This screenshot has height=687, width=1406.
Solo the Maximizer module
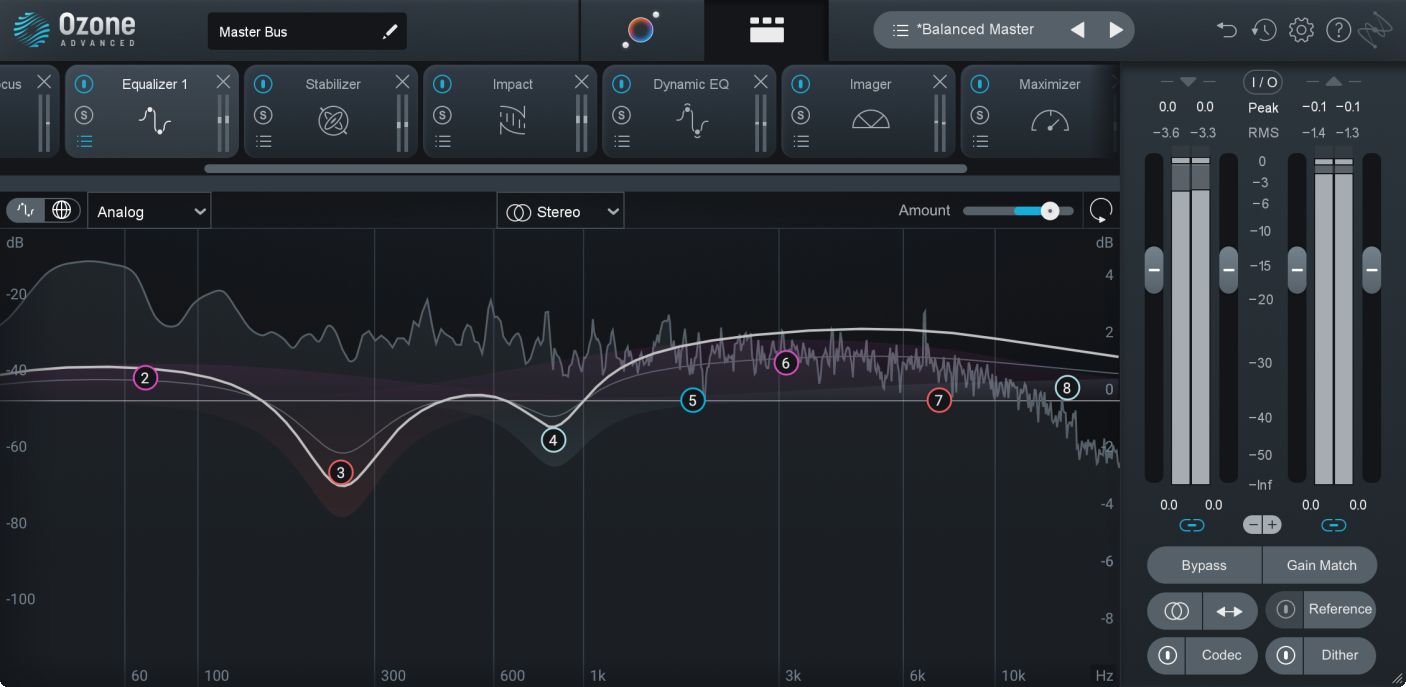[980, 115]
